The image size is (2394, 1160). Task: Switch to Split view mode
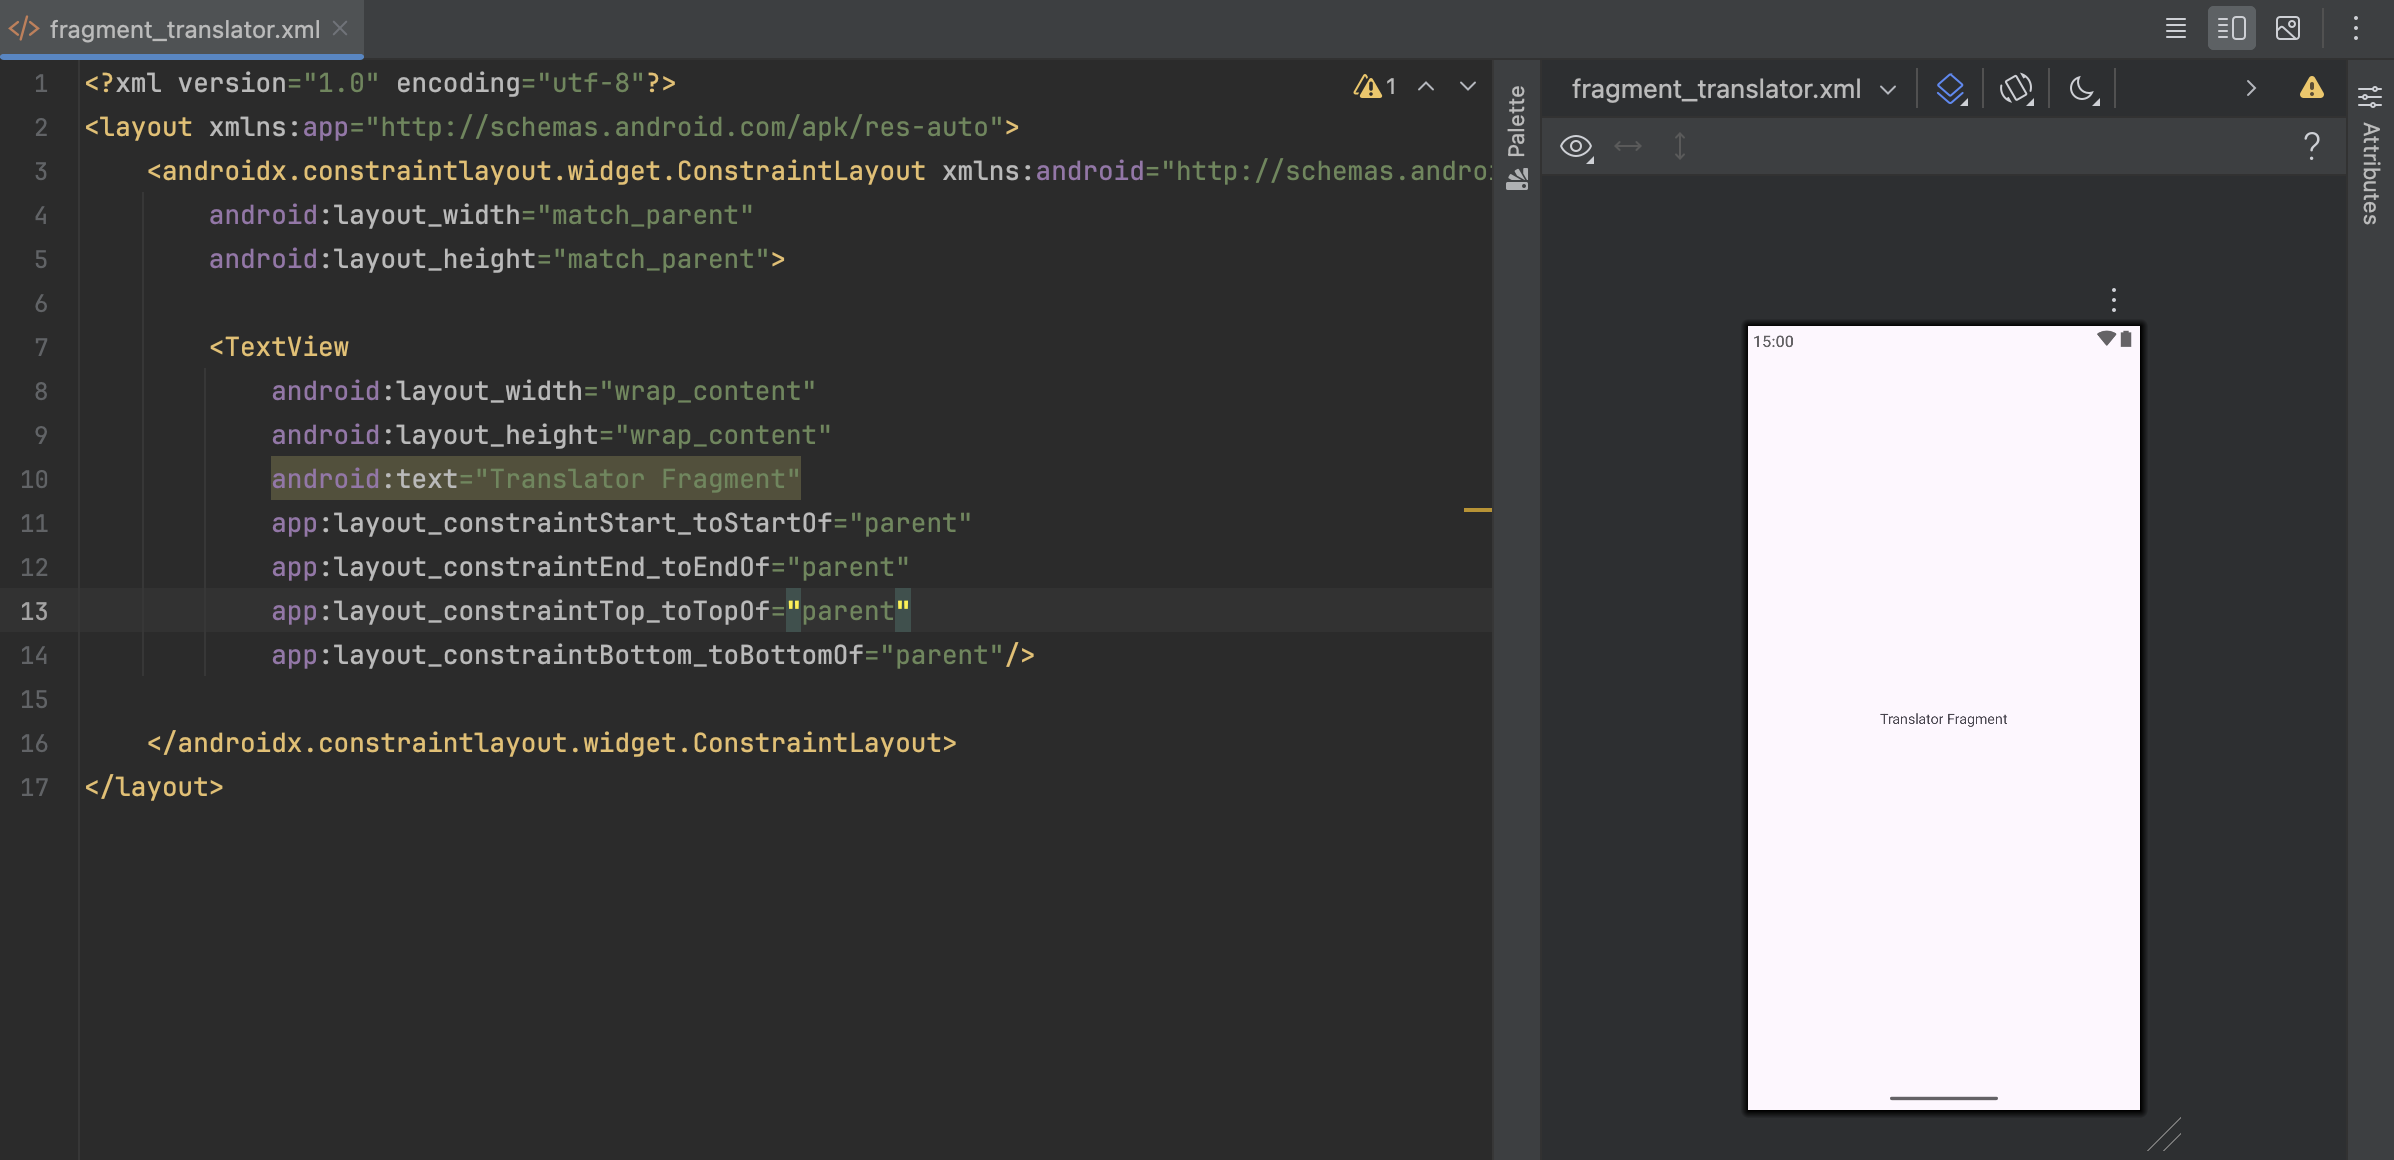click(x=2231, y=29)
